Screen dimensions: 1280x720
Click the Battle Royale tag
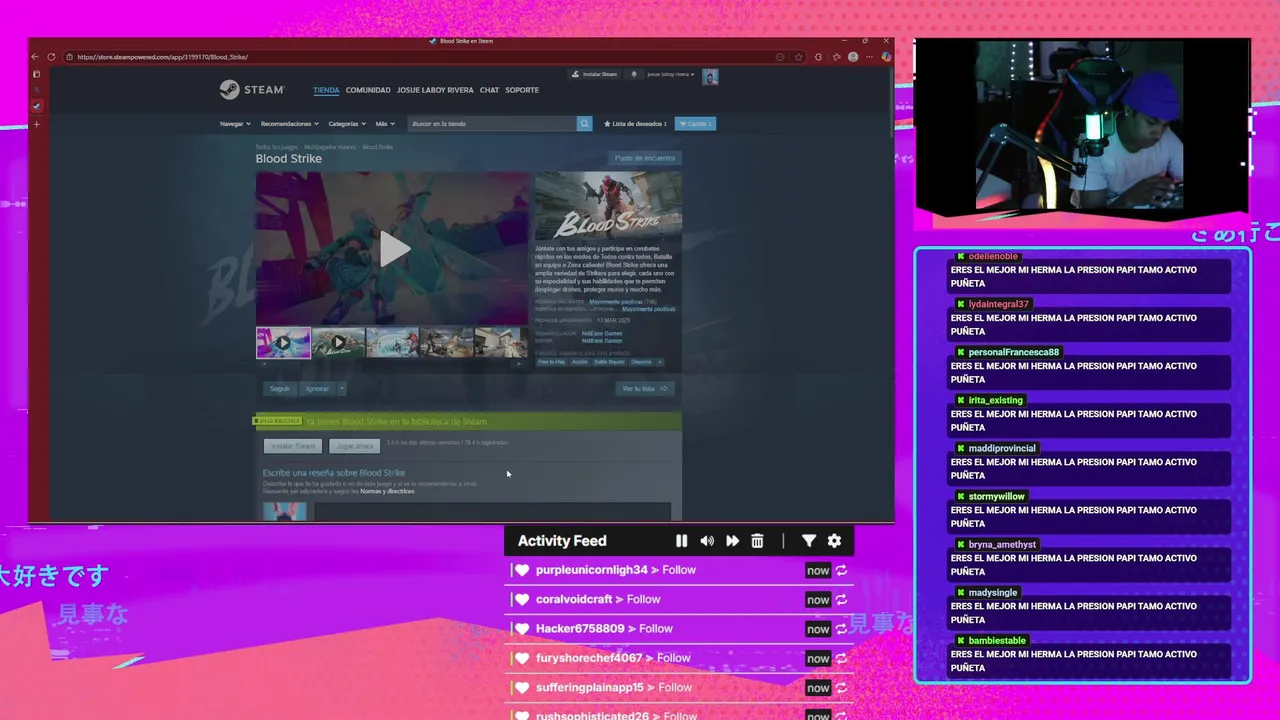(x=609, y=362)
